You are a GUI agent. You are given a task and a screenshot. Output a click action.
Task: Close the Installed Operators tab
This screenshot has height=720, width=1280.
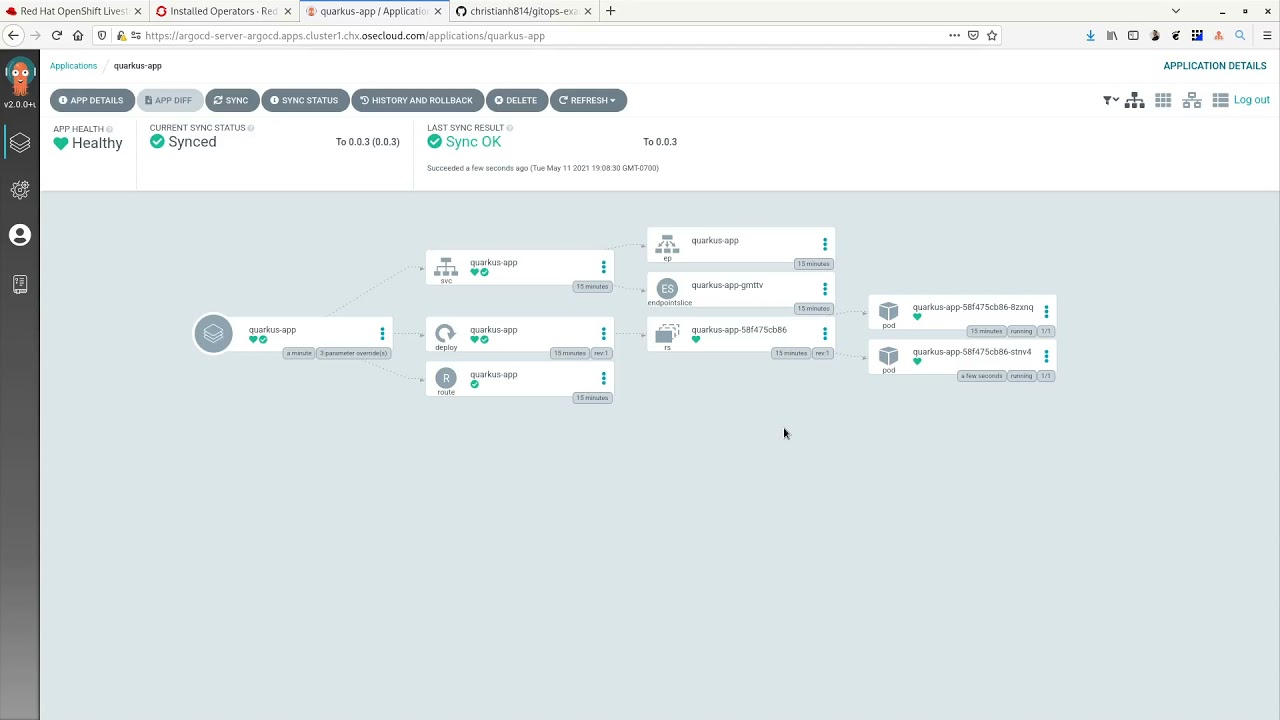tap(288, 11)
